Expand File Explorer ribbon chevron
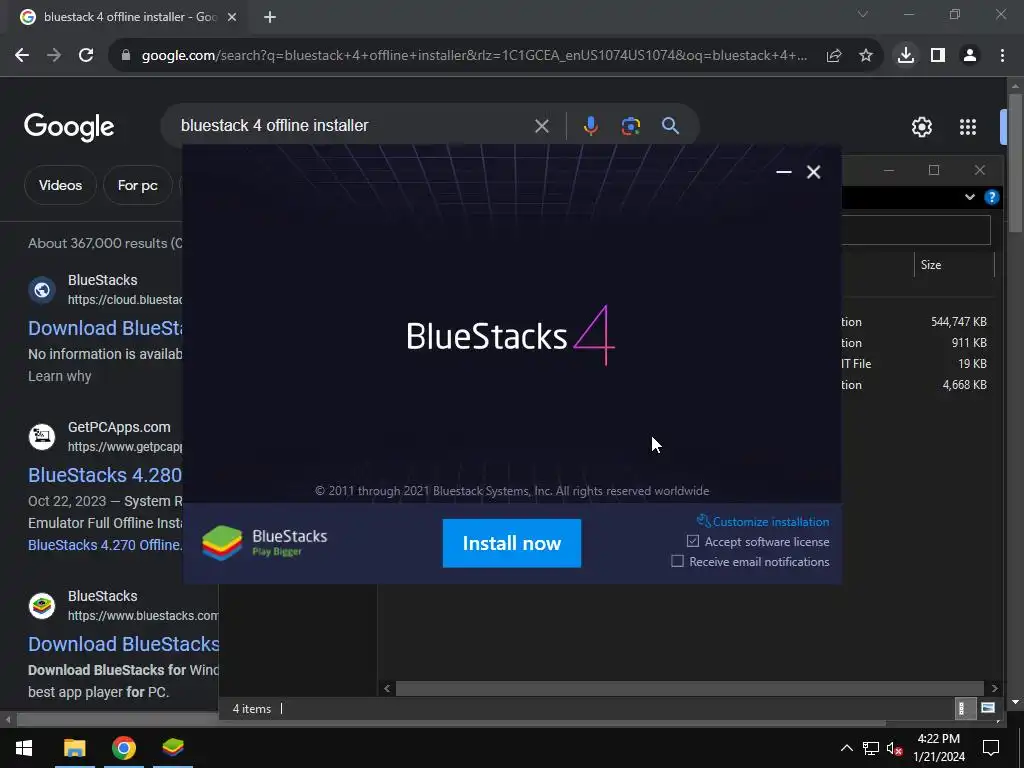Screen dimensions: 1024x768 970,197
